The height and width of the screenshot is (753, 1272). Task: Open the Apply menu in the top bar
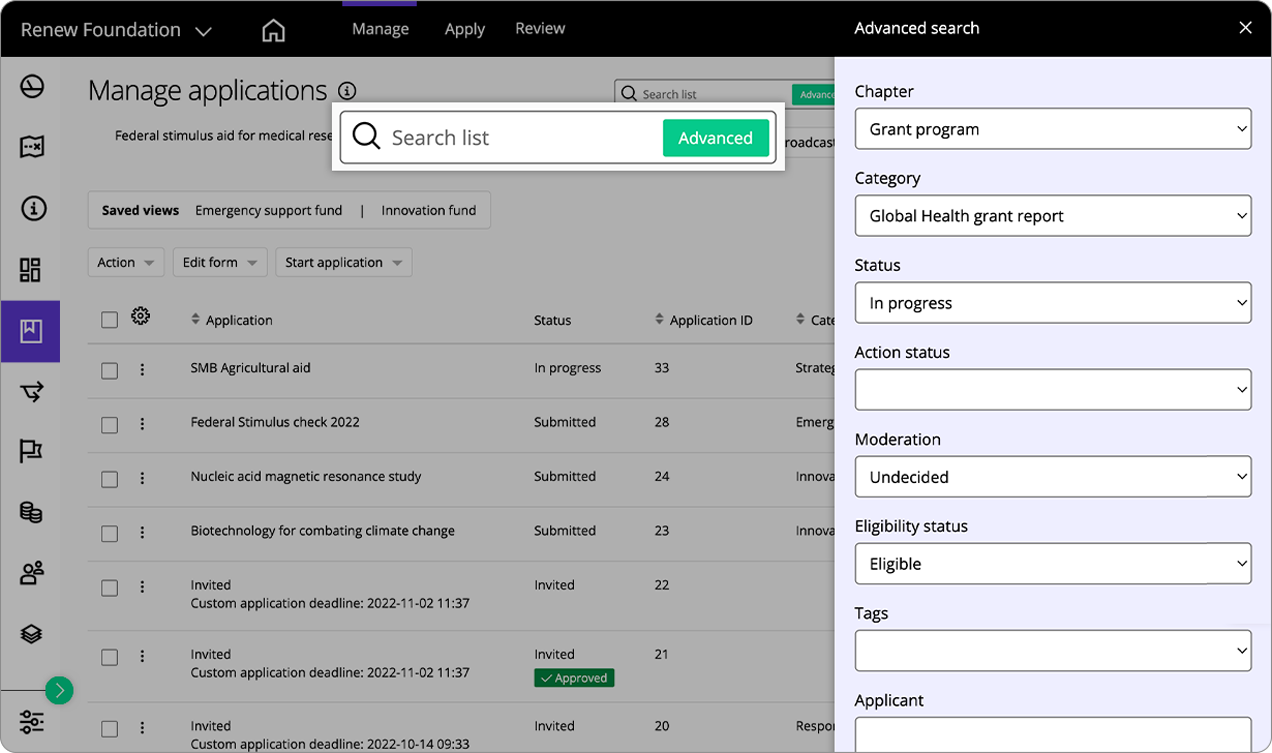(x=464, y=28)
